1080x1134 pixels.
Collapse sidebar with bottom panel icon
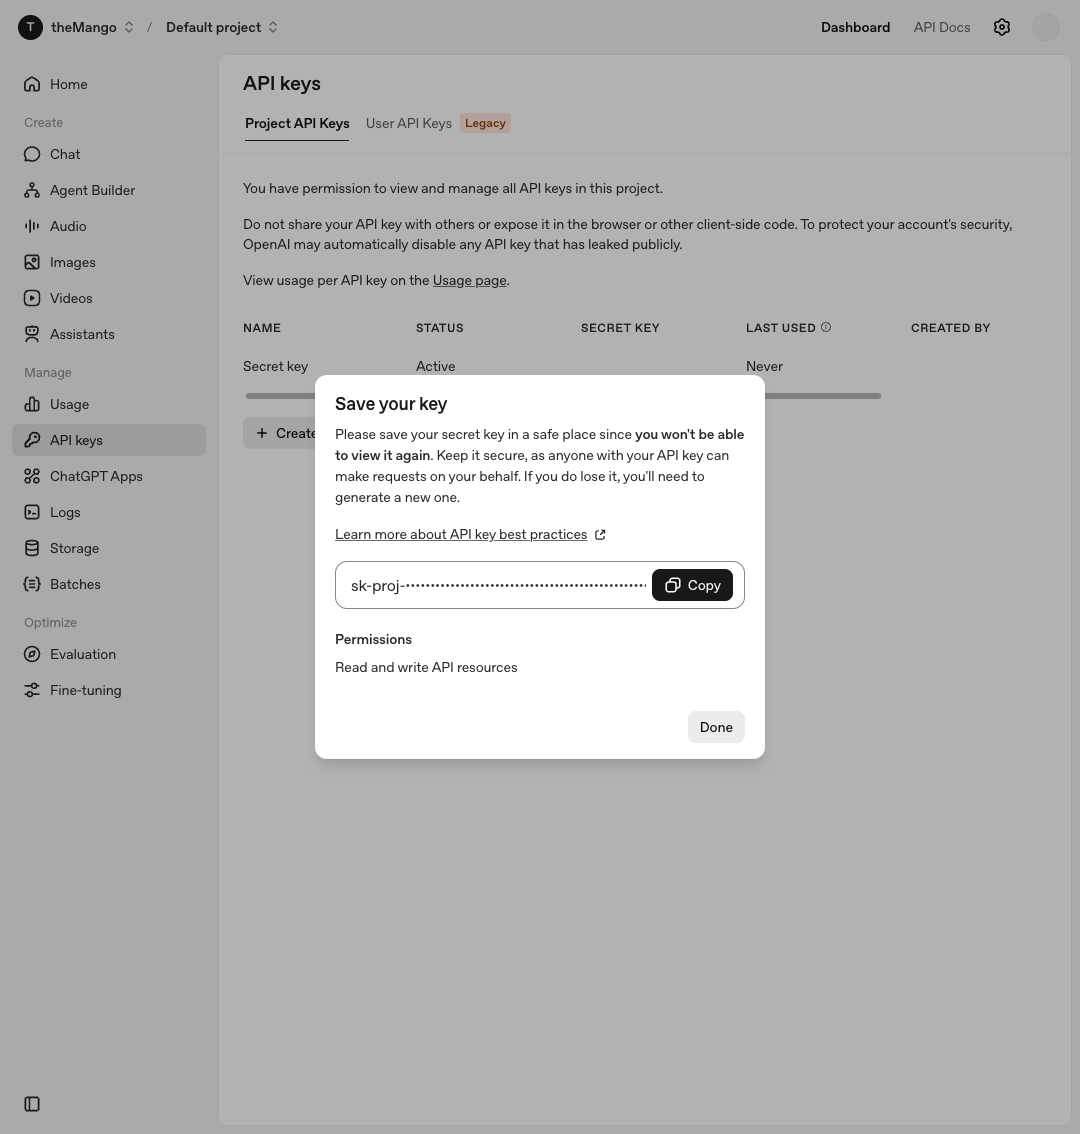coord(32,1104)
